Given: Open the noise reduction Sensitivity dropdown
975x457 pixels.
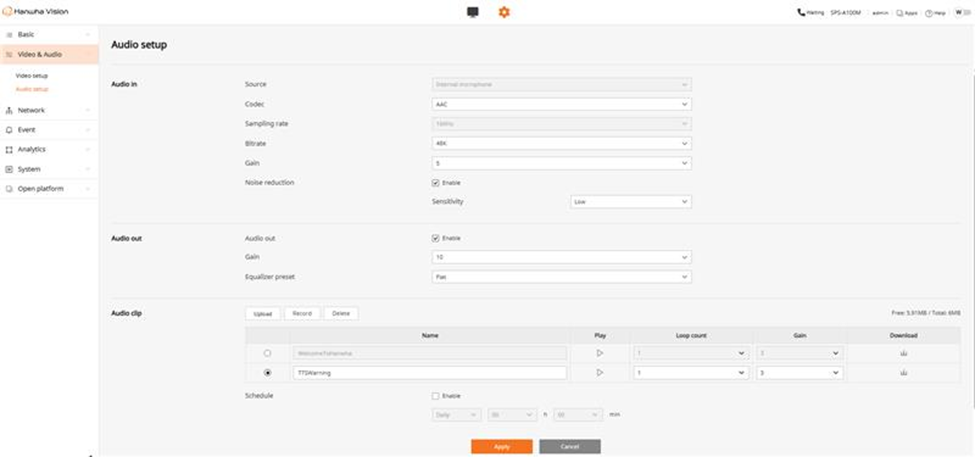Looking at the screenshot, I should tap(630, 202).
